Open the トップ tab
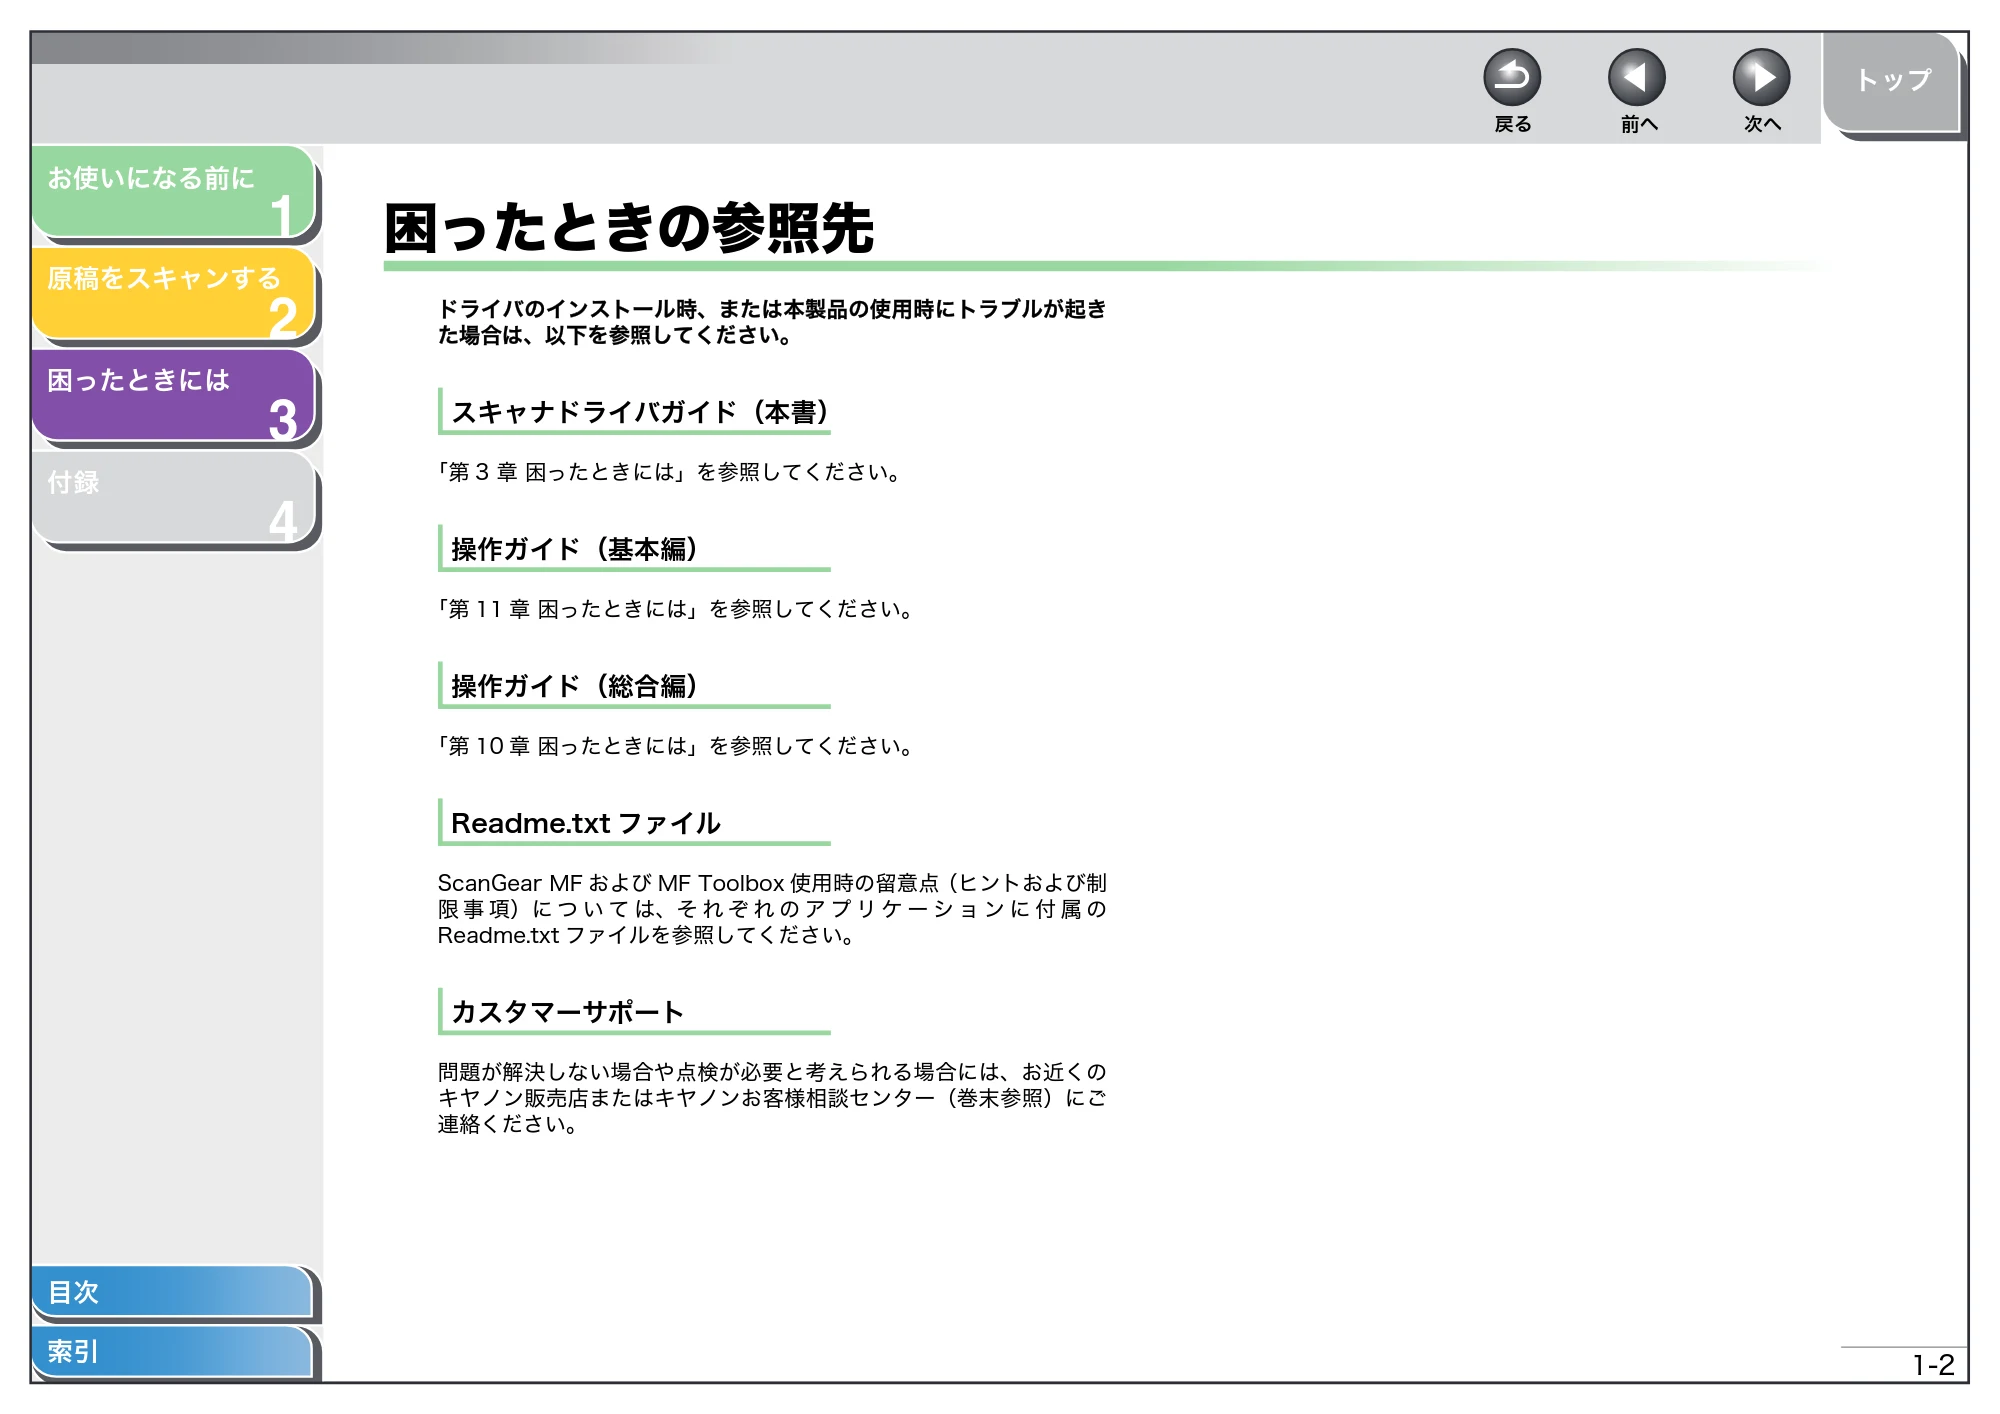This screenshot has height=1414, width=2000. (x=1892, y=82)
